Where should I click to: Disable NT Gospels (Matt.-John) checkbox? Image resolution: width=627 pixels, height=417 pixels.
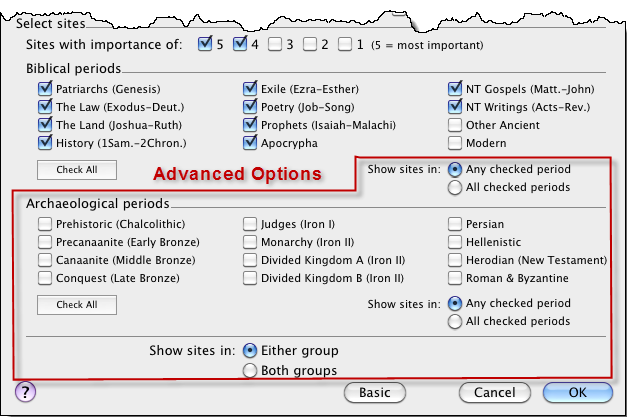point(456,88)
